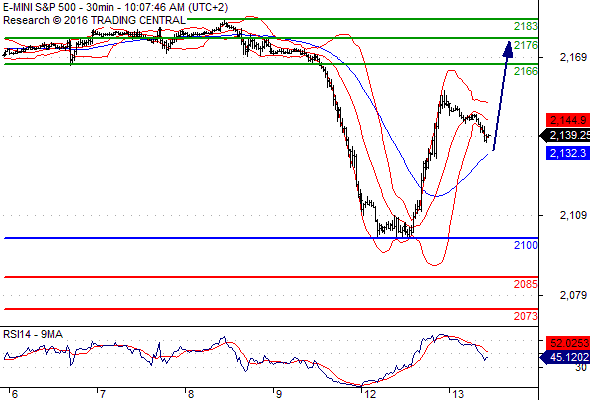Click the 2176 green resistance label

pos(526,46)
